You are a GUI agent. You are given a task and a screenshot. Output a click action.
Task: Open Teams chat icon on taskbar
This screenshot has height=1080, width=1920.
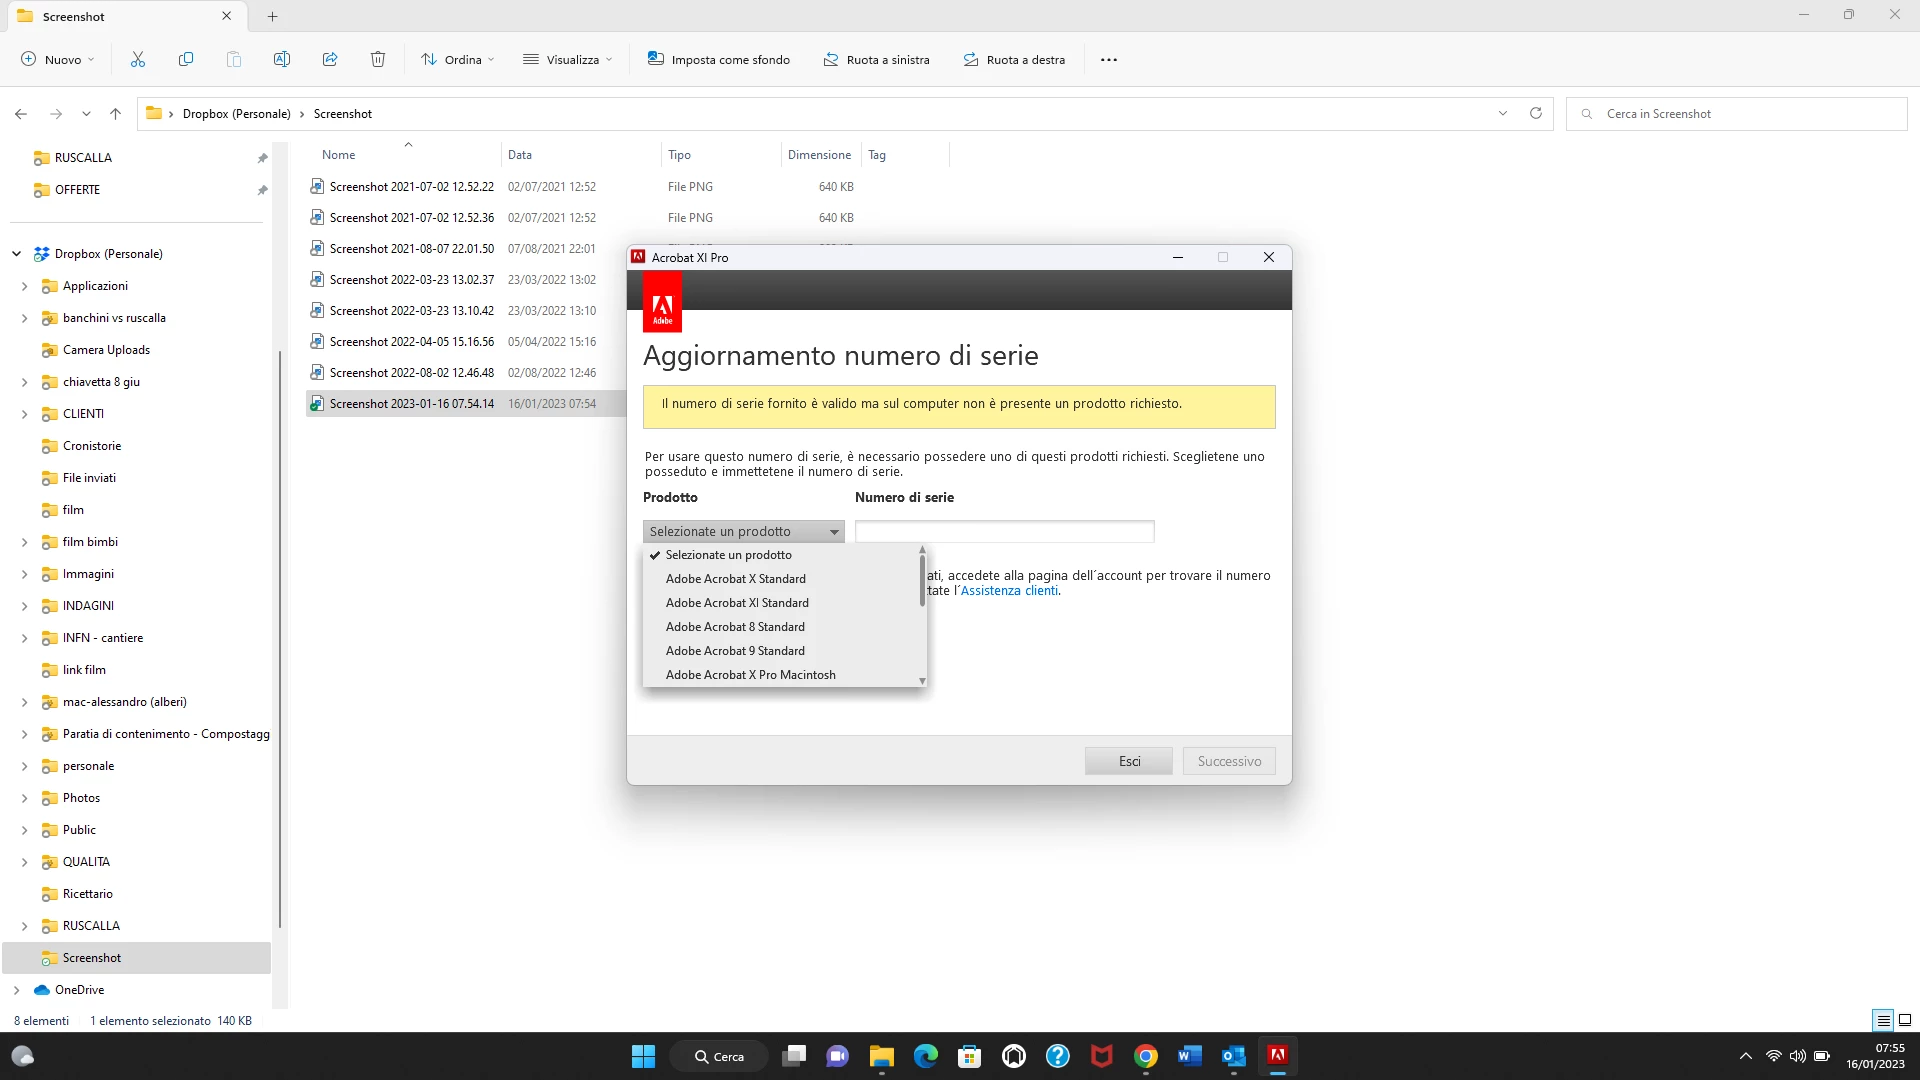coord(837,1056)
